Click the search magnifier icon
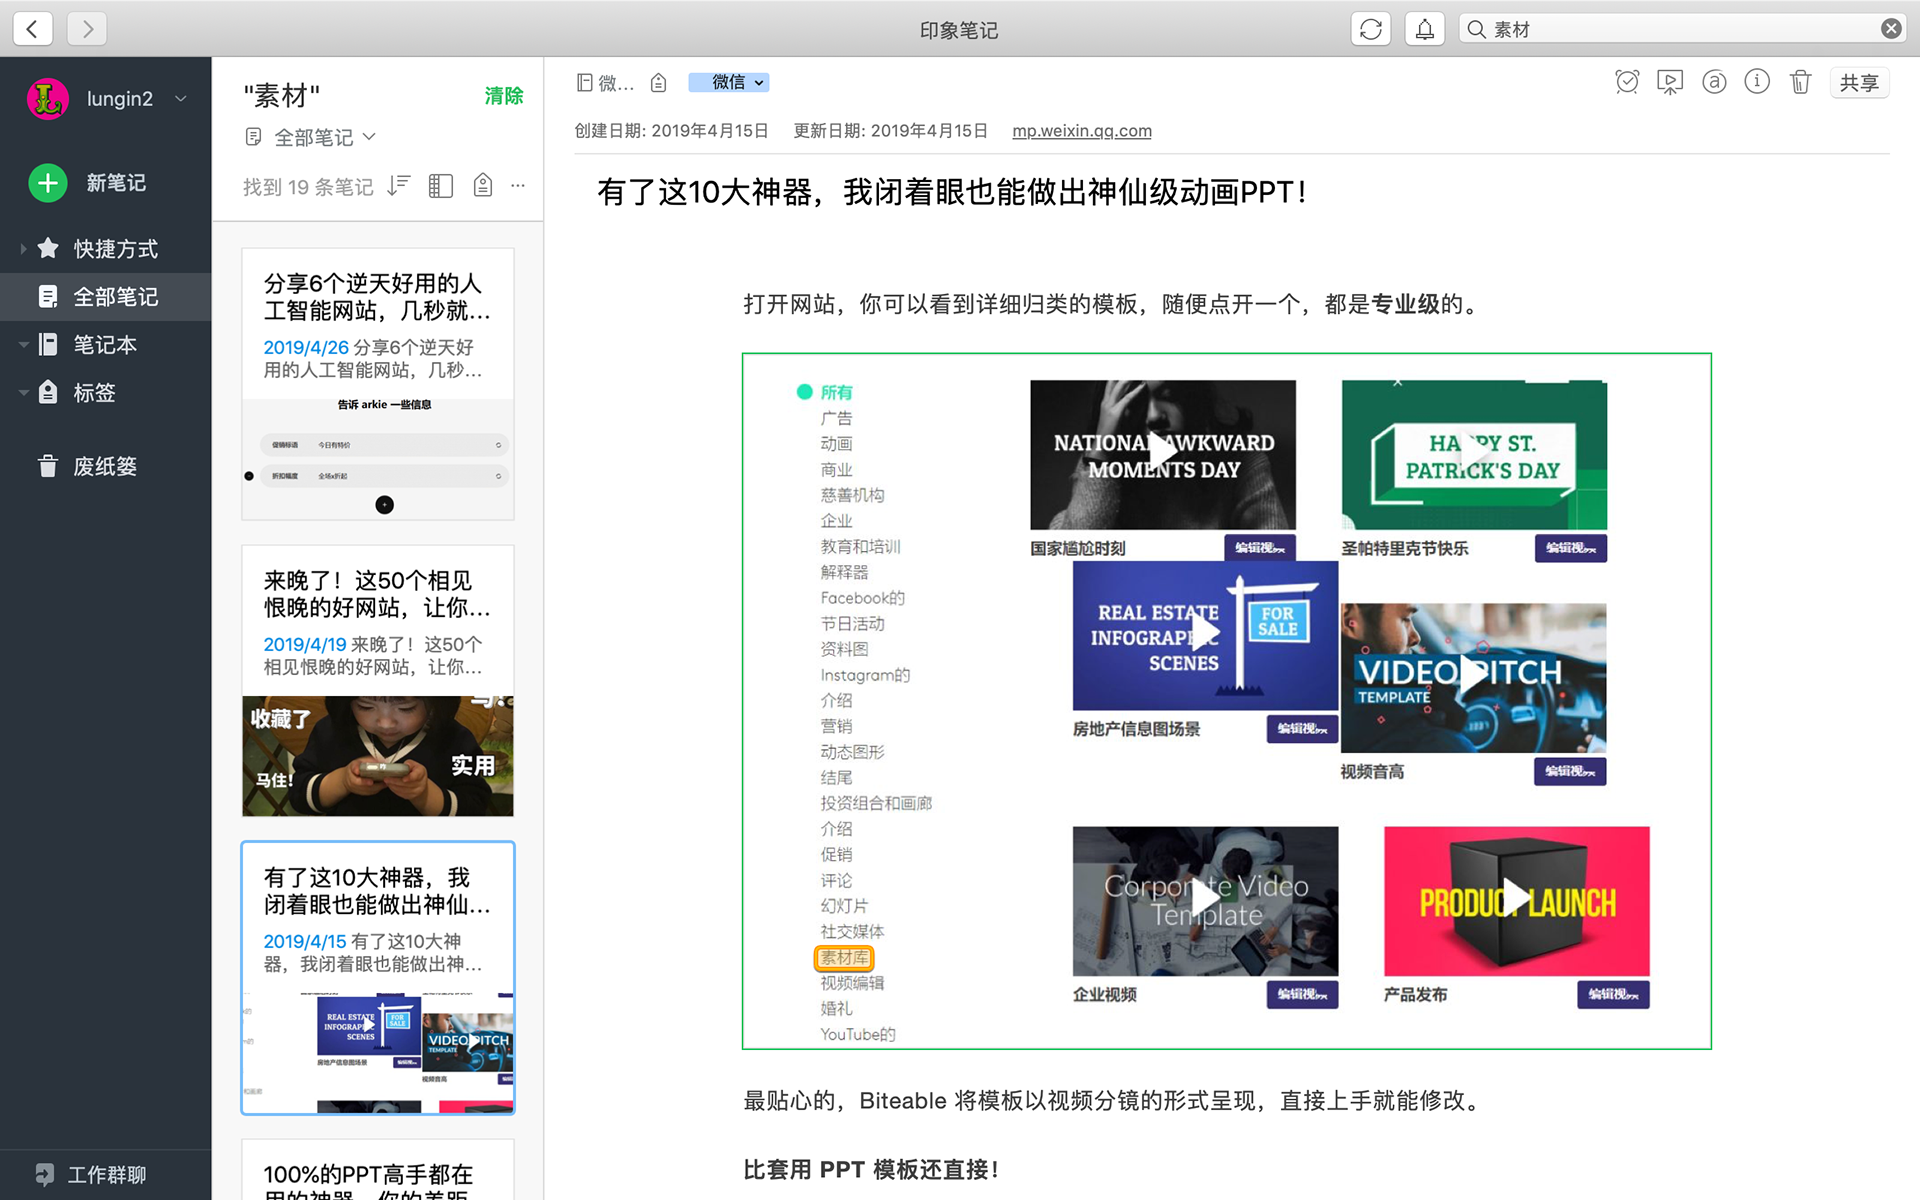Screen dimensions: 1920x1200 coord(1476,29)
